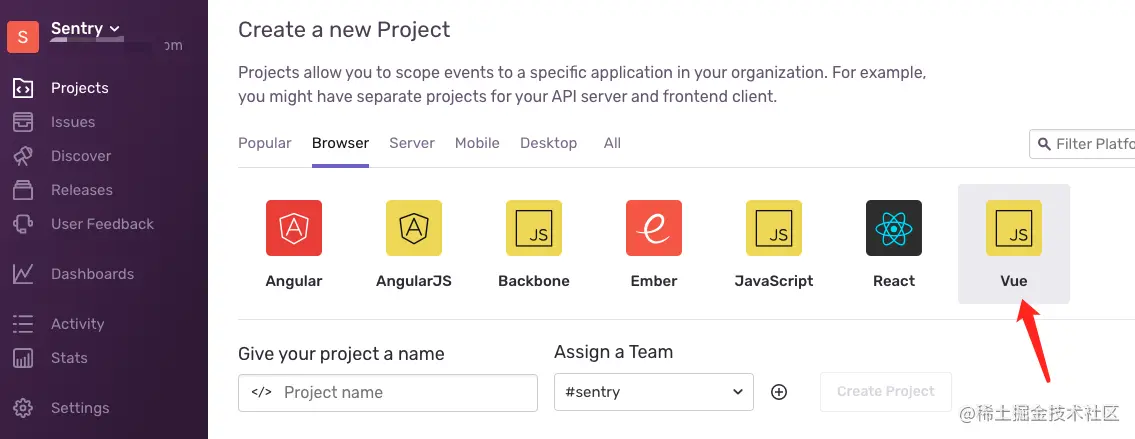This screenshot has height=439, width=1135.
Task: Go to Projects in sidebar
Action: [x=80, y=88]
